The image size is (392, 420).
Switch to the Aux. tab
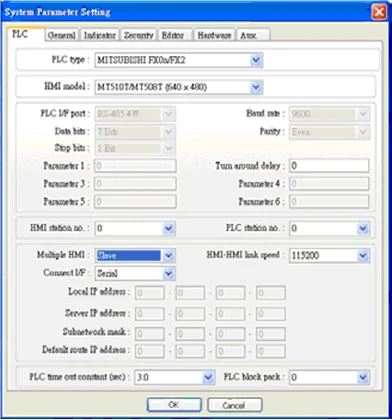[253, 35]
